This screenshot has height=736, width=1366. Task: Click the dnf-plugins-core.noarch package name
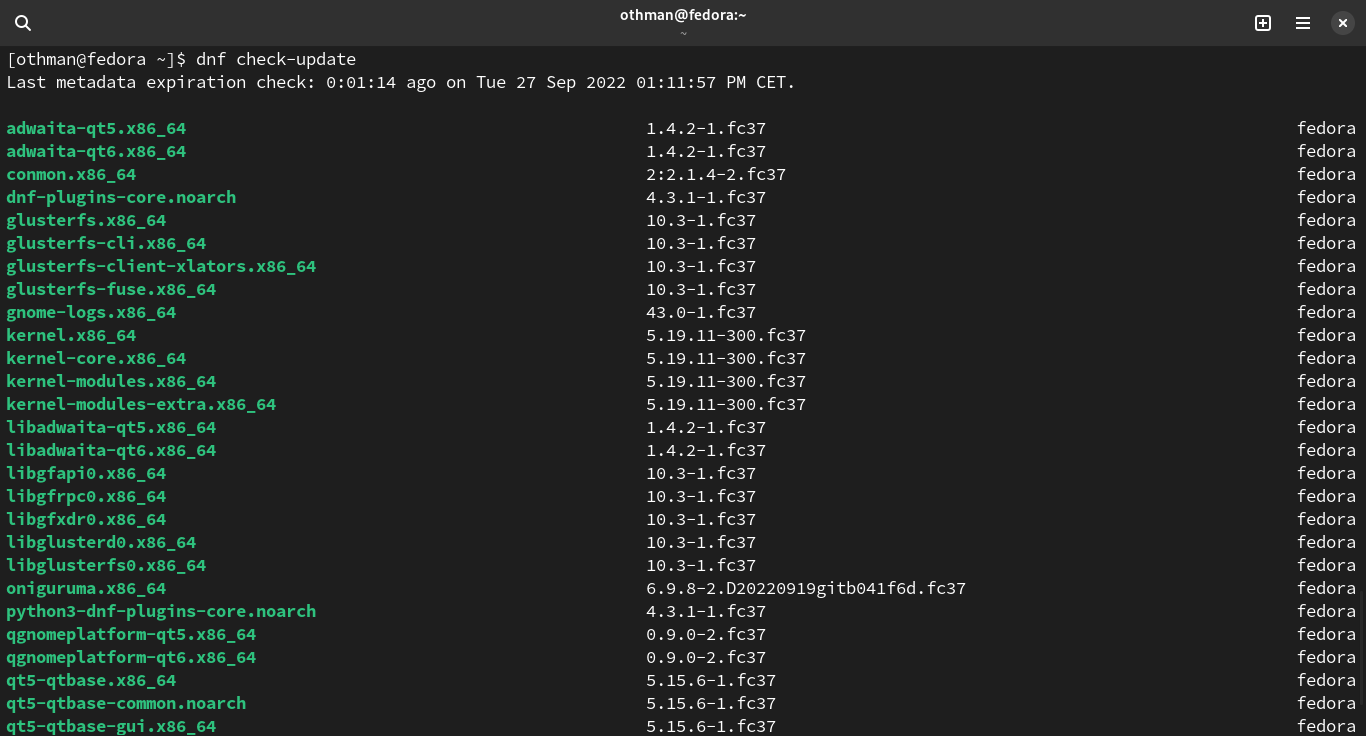(x=121, y=197)
